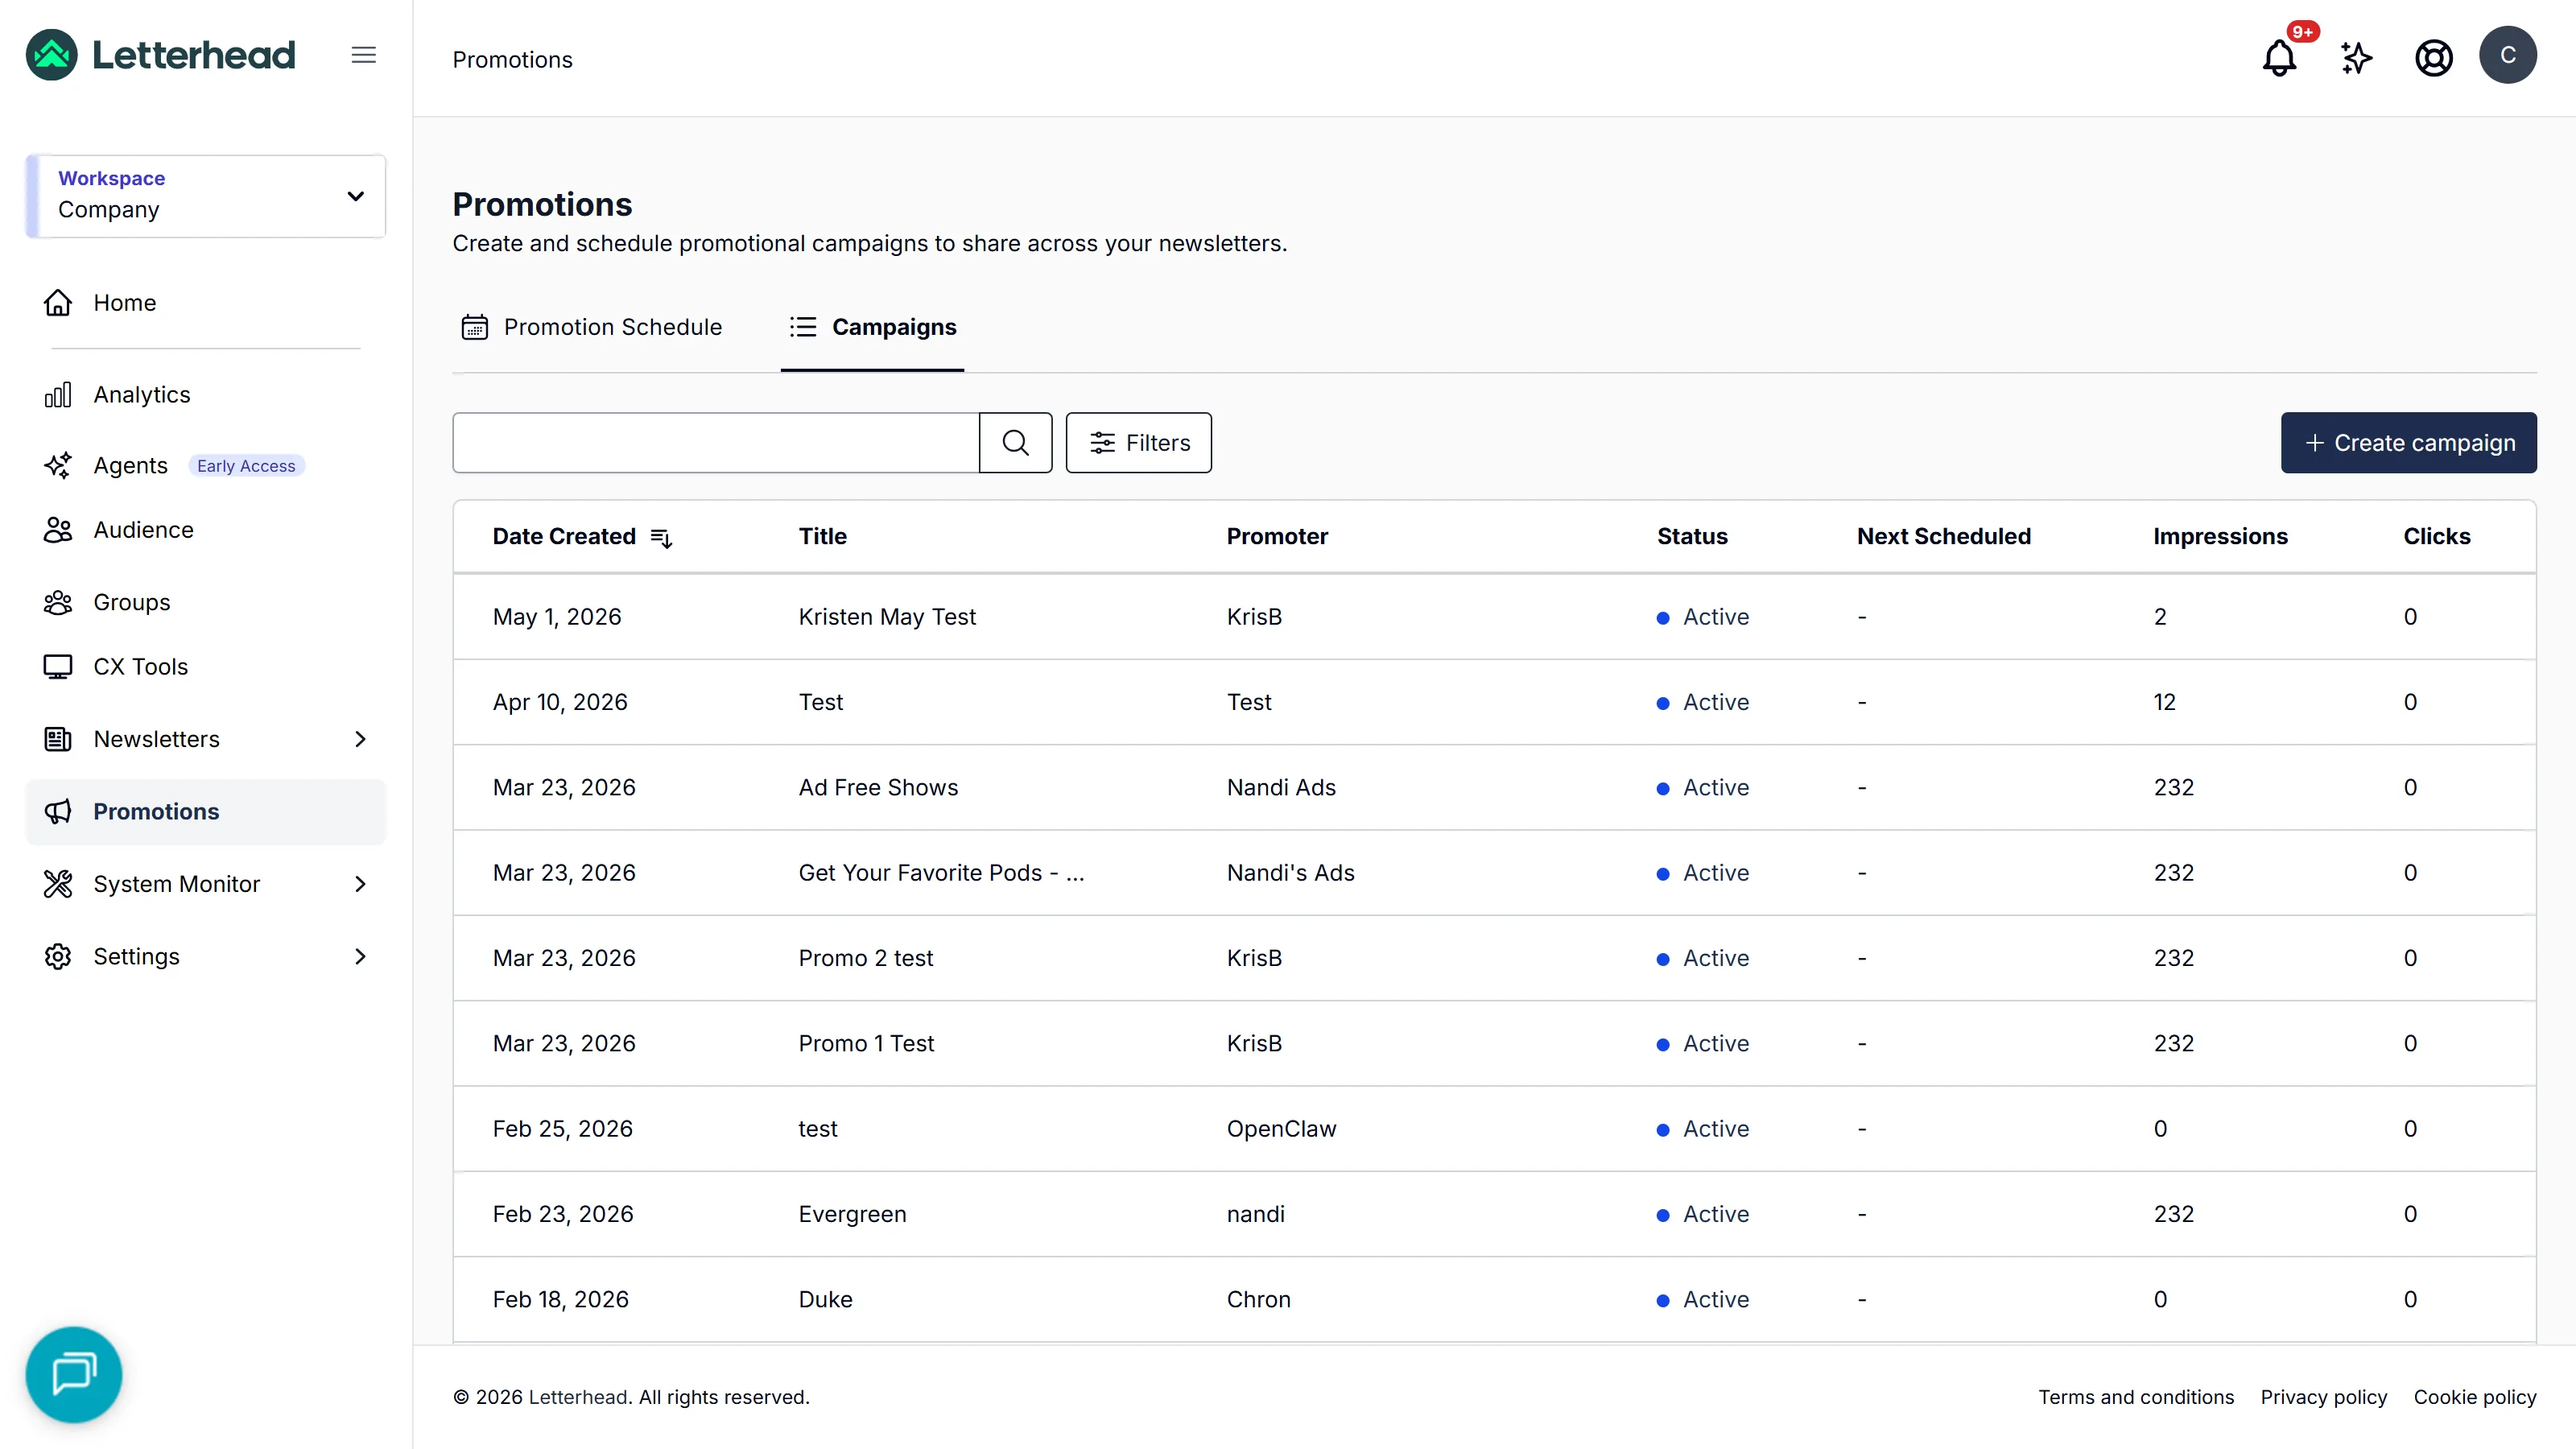Click the Agents sparkle icon
The image size is (2576, 1449).
click(58, 465)
